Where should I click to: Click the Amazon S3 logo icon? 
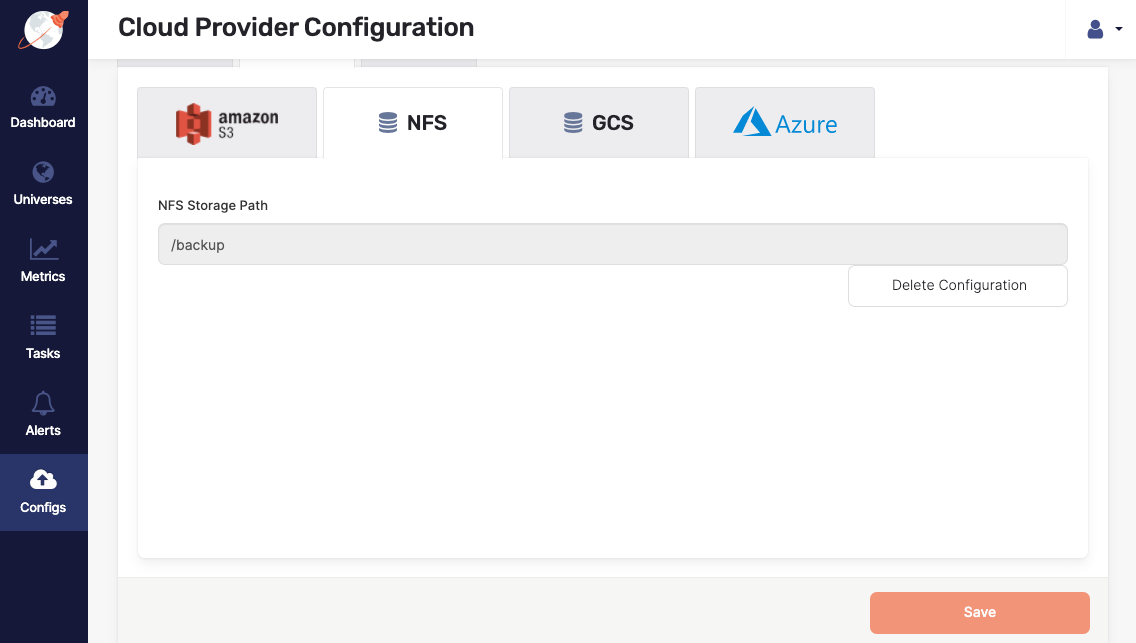click(192, 121)
